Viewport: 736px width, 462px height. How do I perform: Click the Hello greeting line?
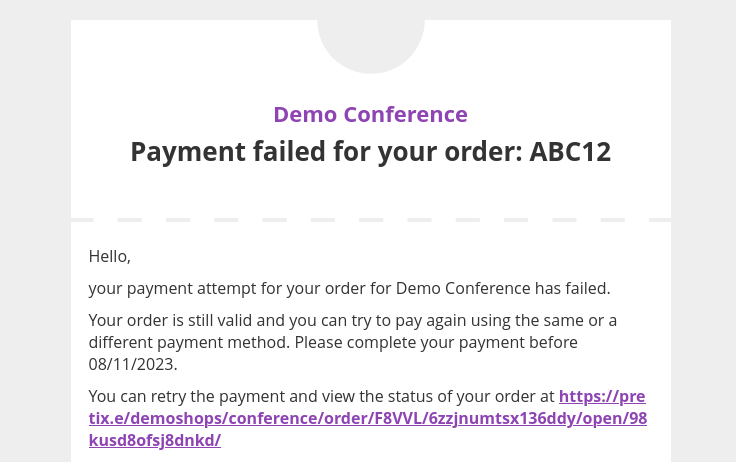(x=110, y=256)
